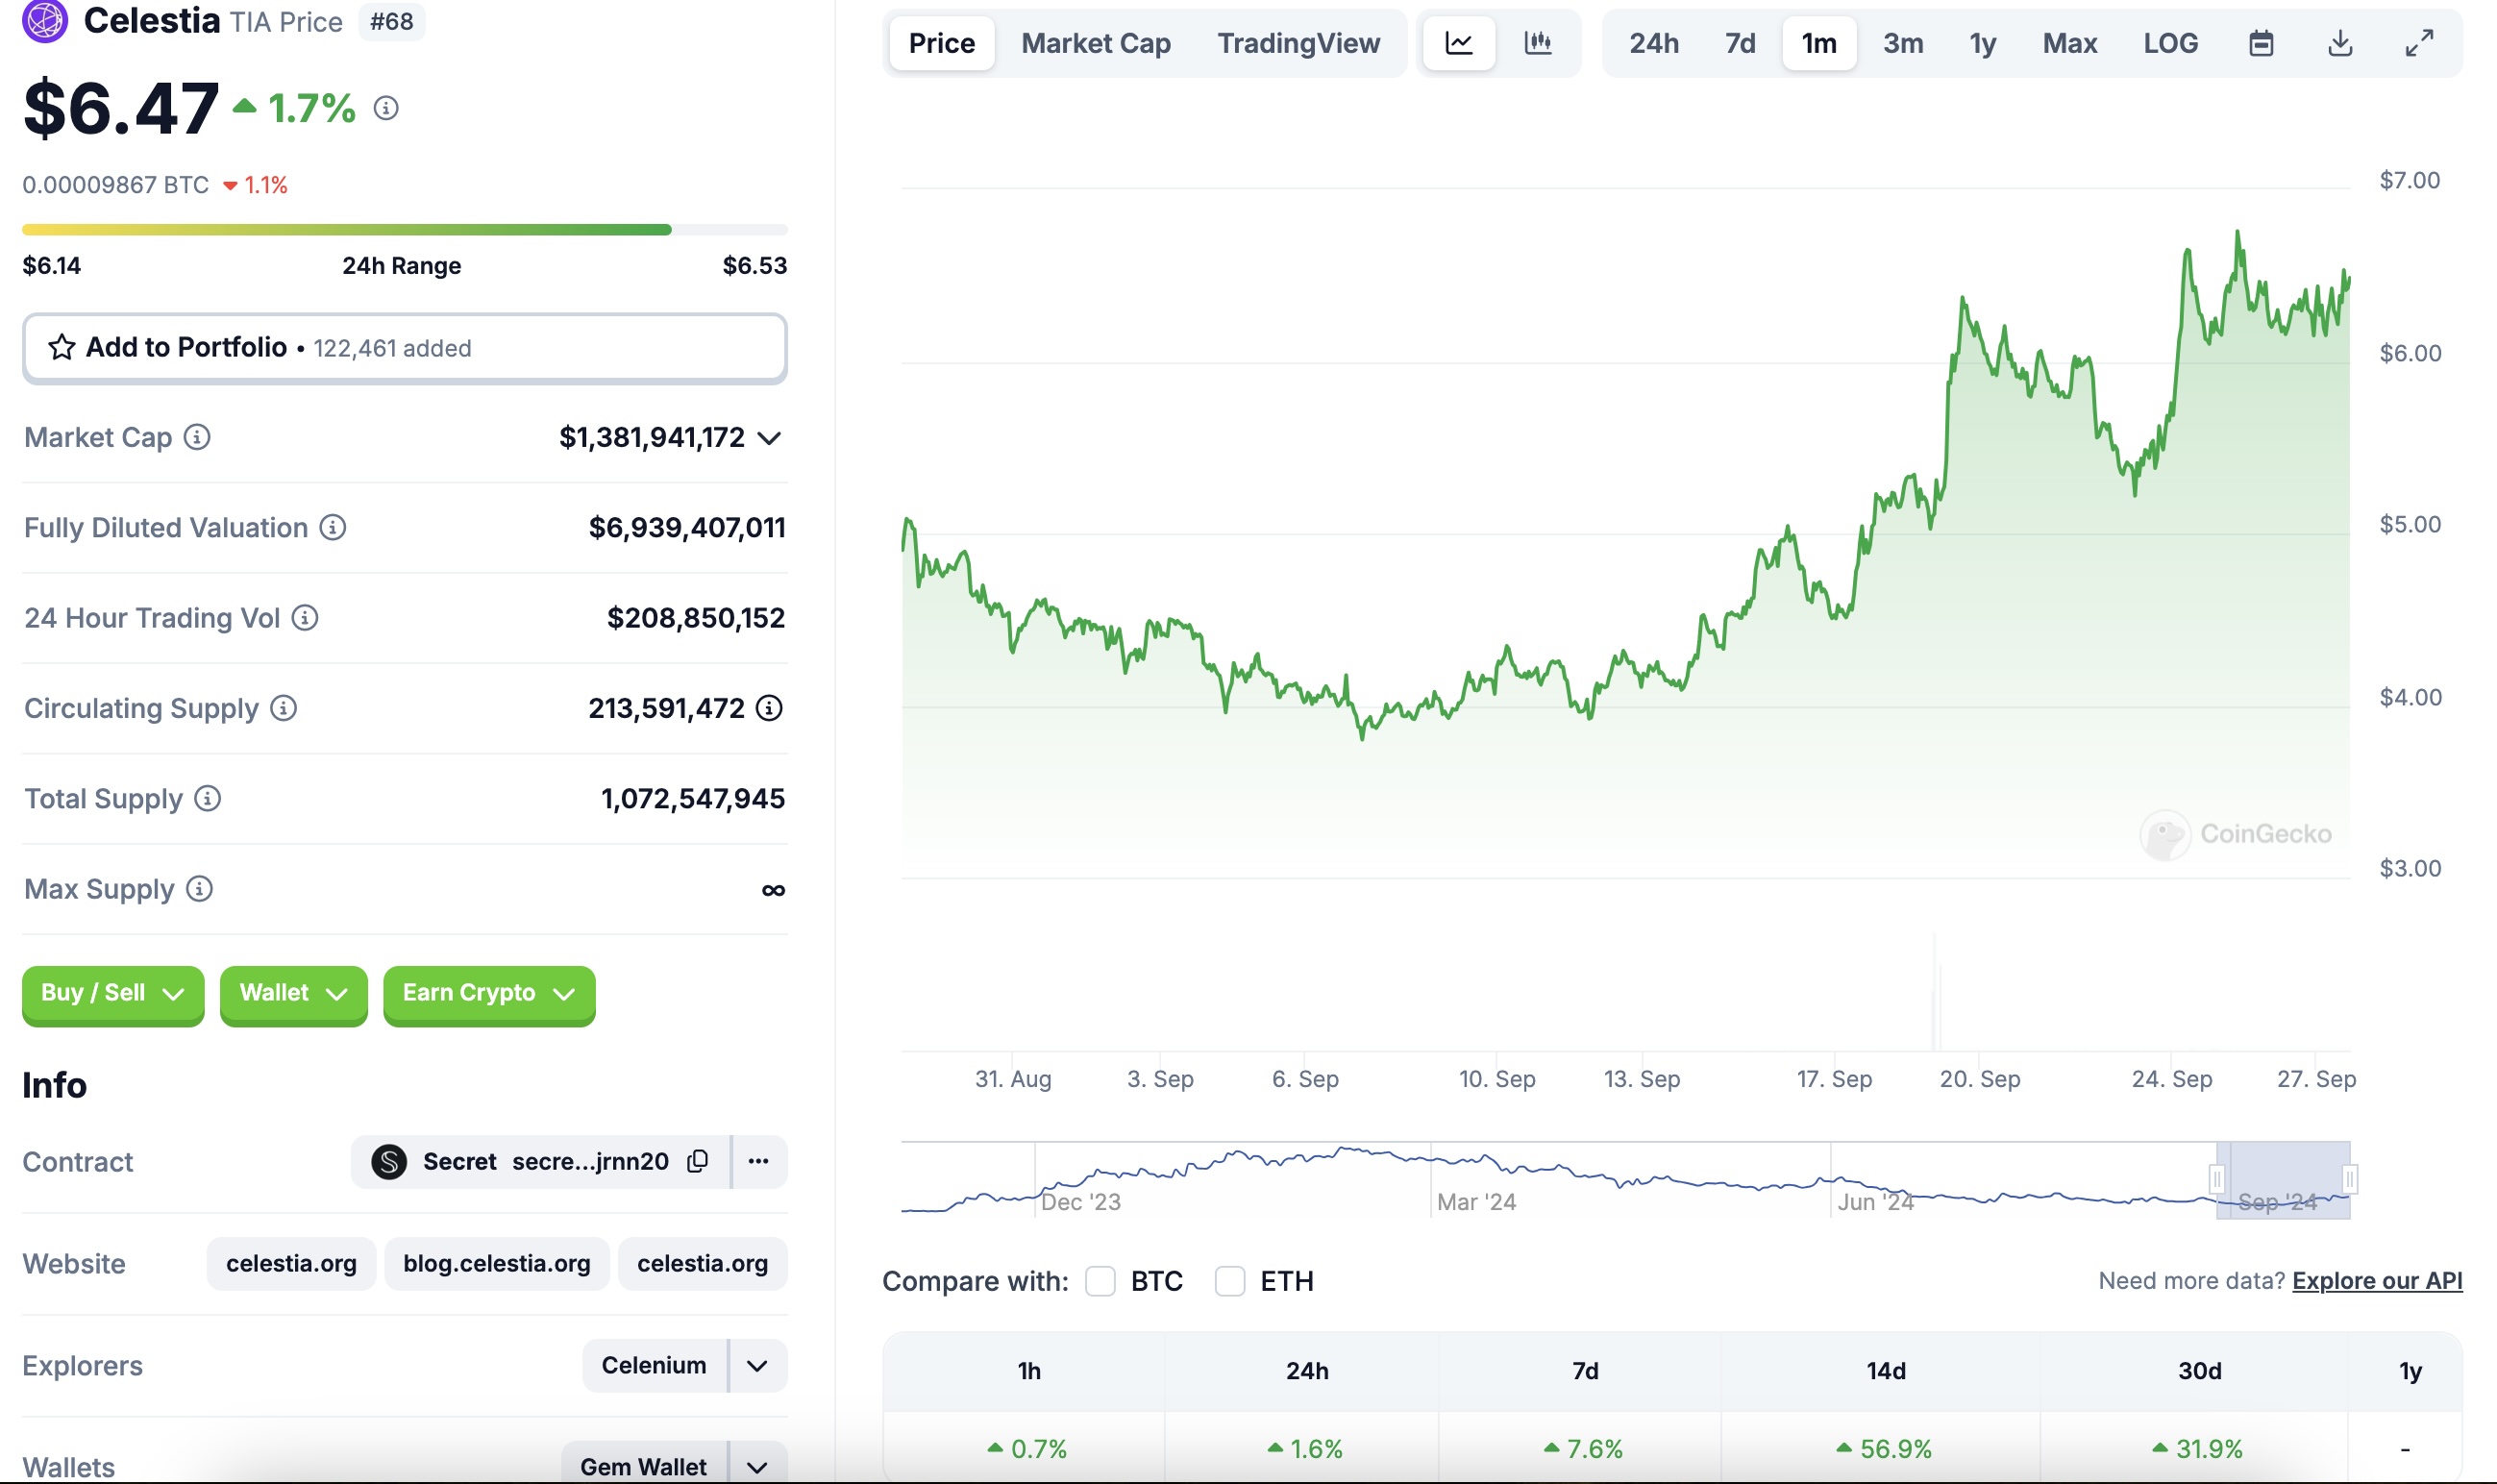Show Fully Diluted Valuation info icon
The image size is (2497, 1484).
coord(333,527)
